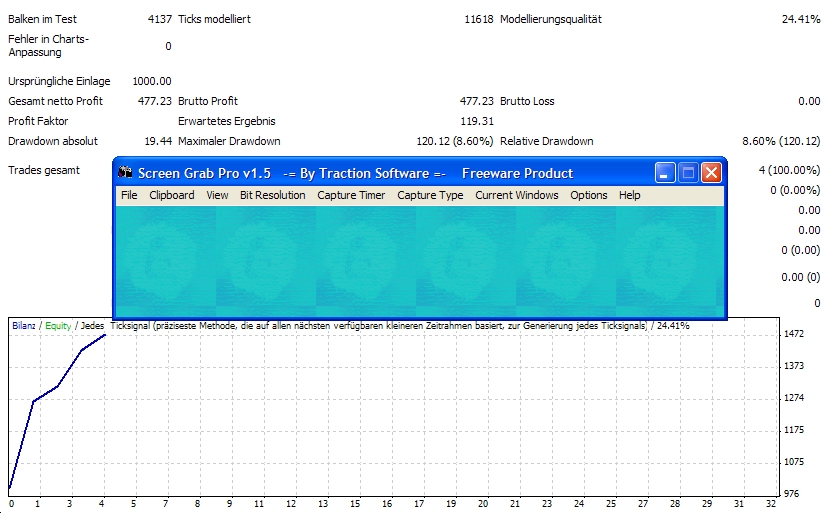Viewport: 828px width, 513px height.
Task: Click the Screen Grab Pro title bar text
Action: point(355,173)
